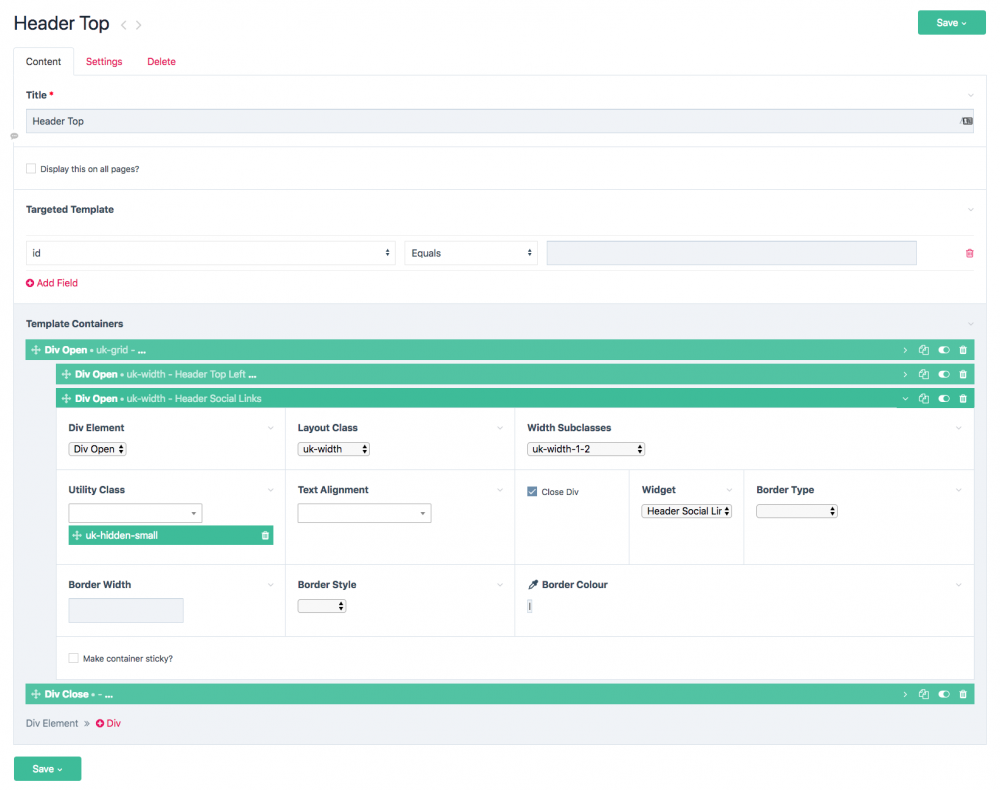Delete the uk-grid Div Open container

coord(963,350)
